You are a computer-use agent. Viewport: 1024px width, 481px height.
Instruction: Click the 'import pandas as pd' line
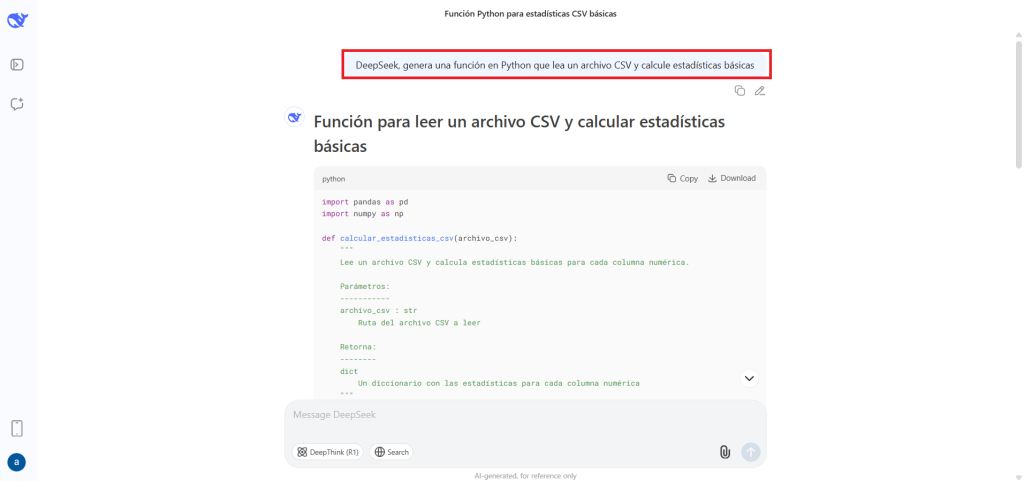coord(365,202)
